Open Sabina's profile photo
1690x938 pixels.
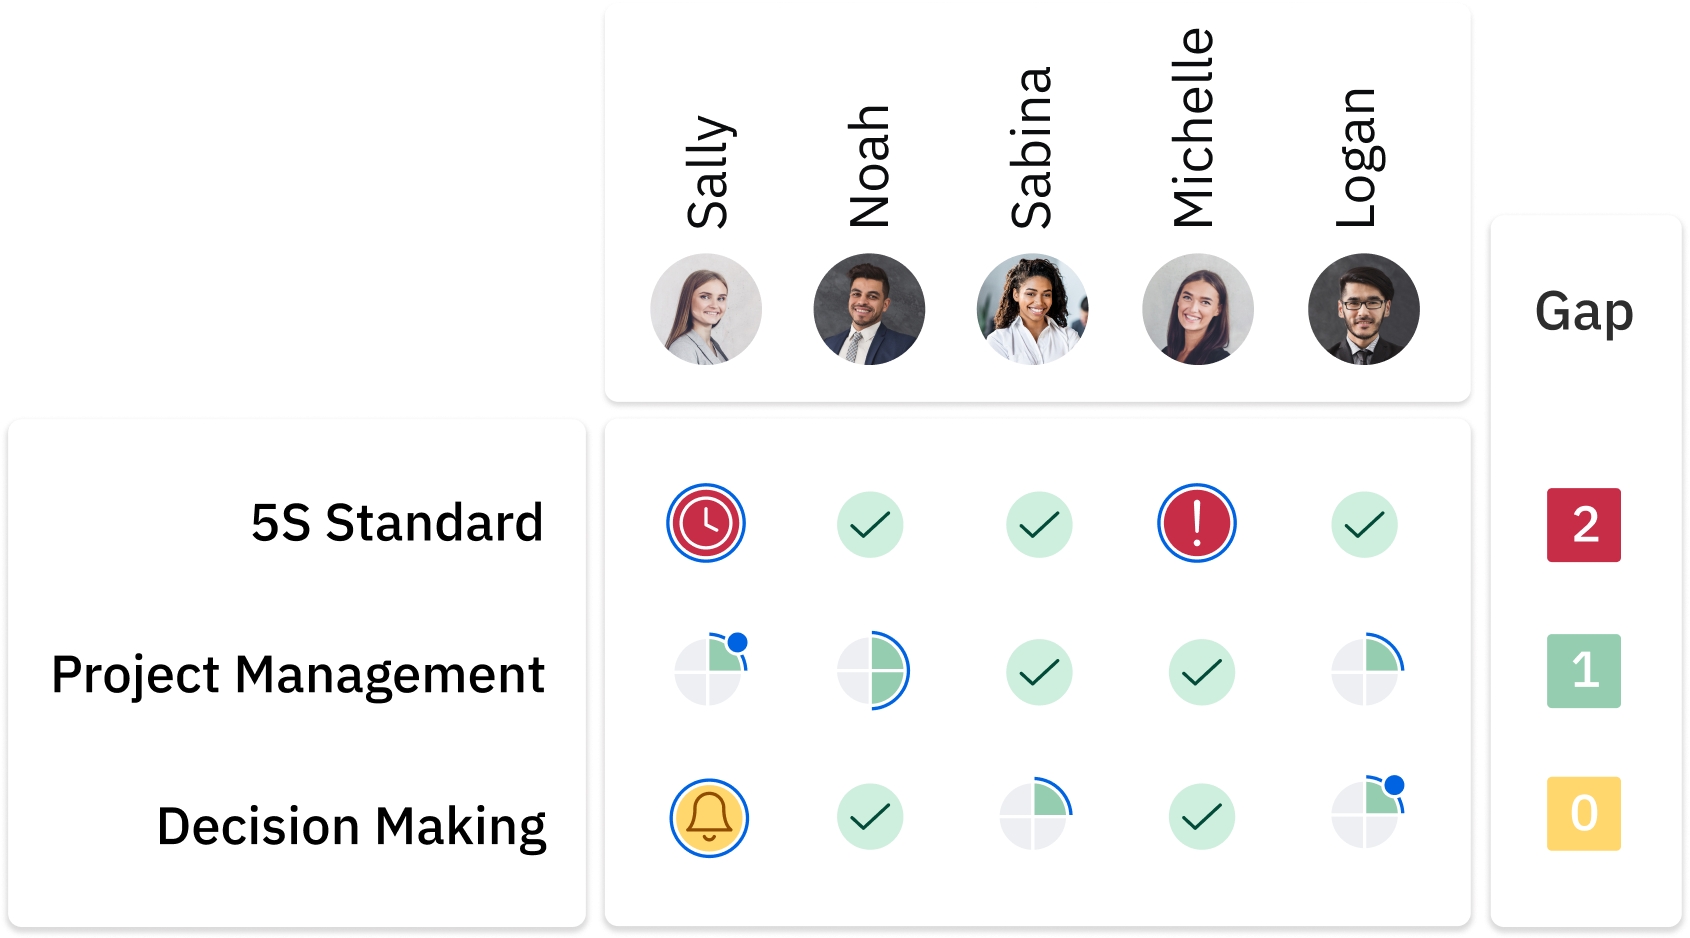click(1032, 309)
